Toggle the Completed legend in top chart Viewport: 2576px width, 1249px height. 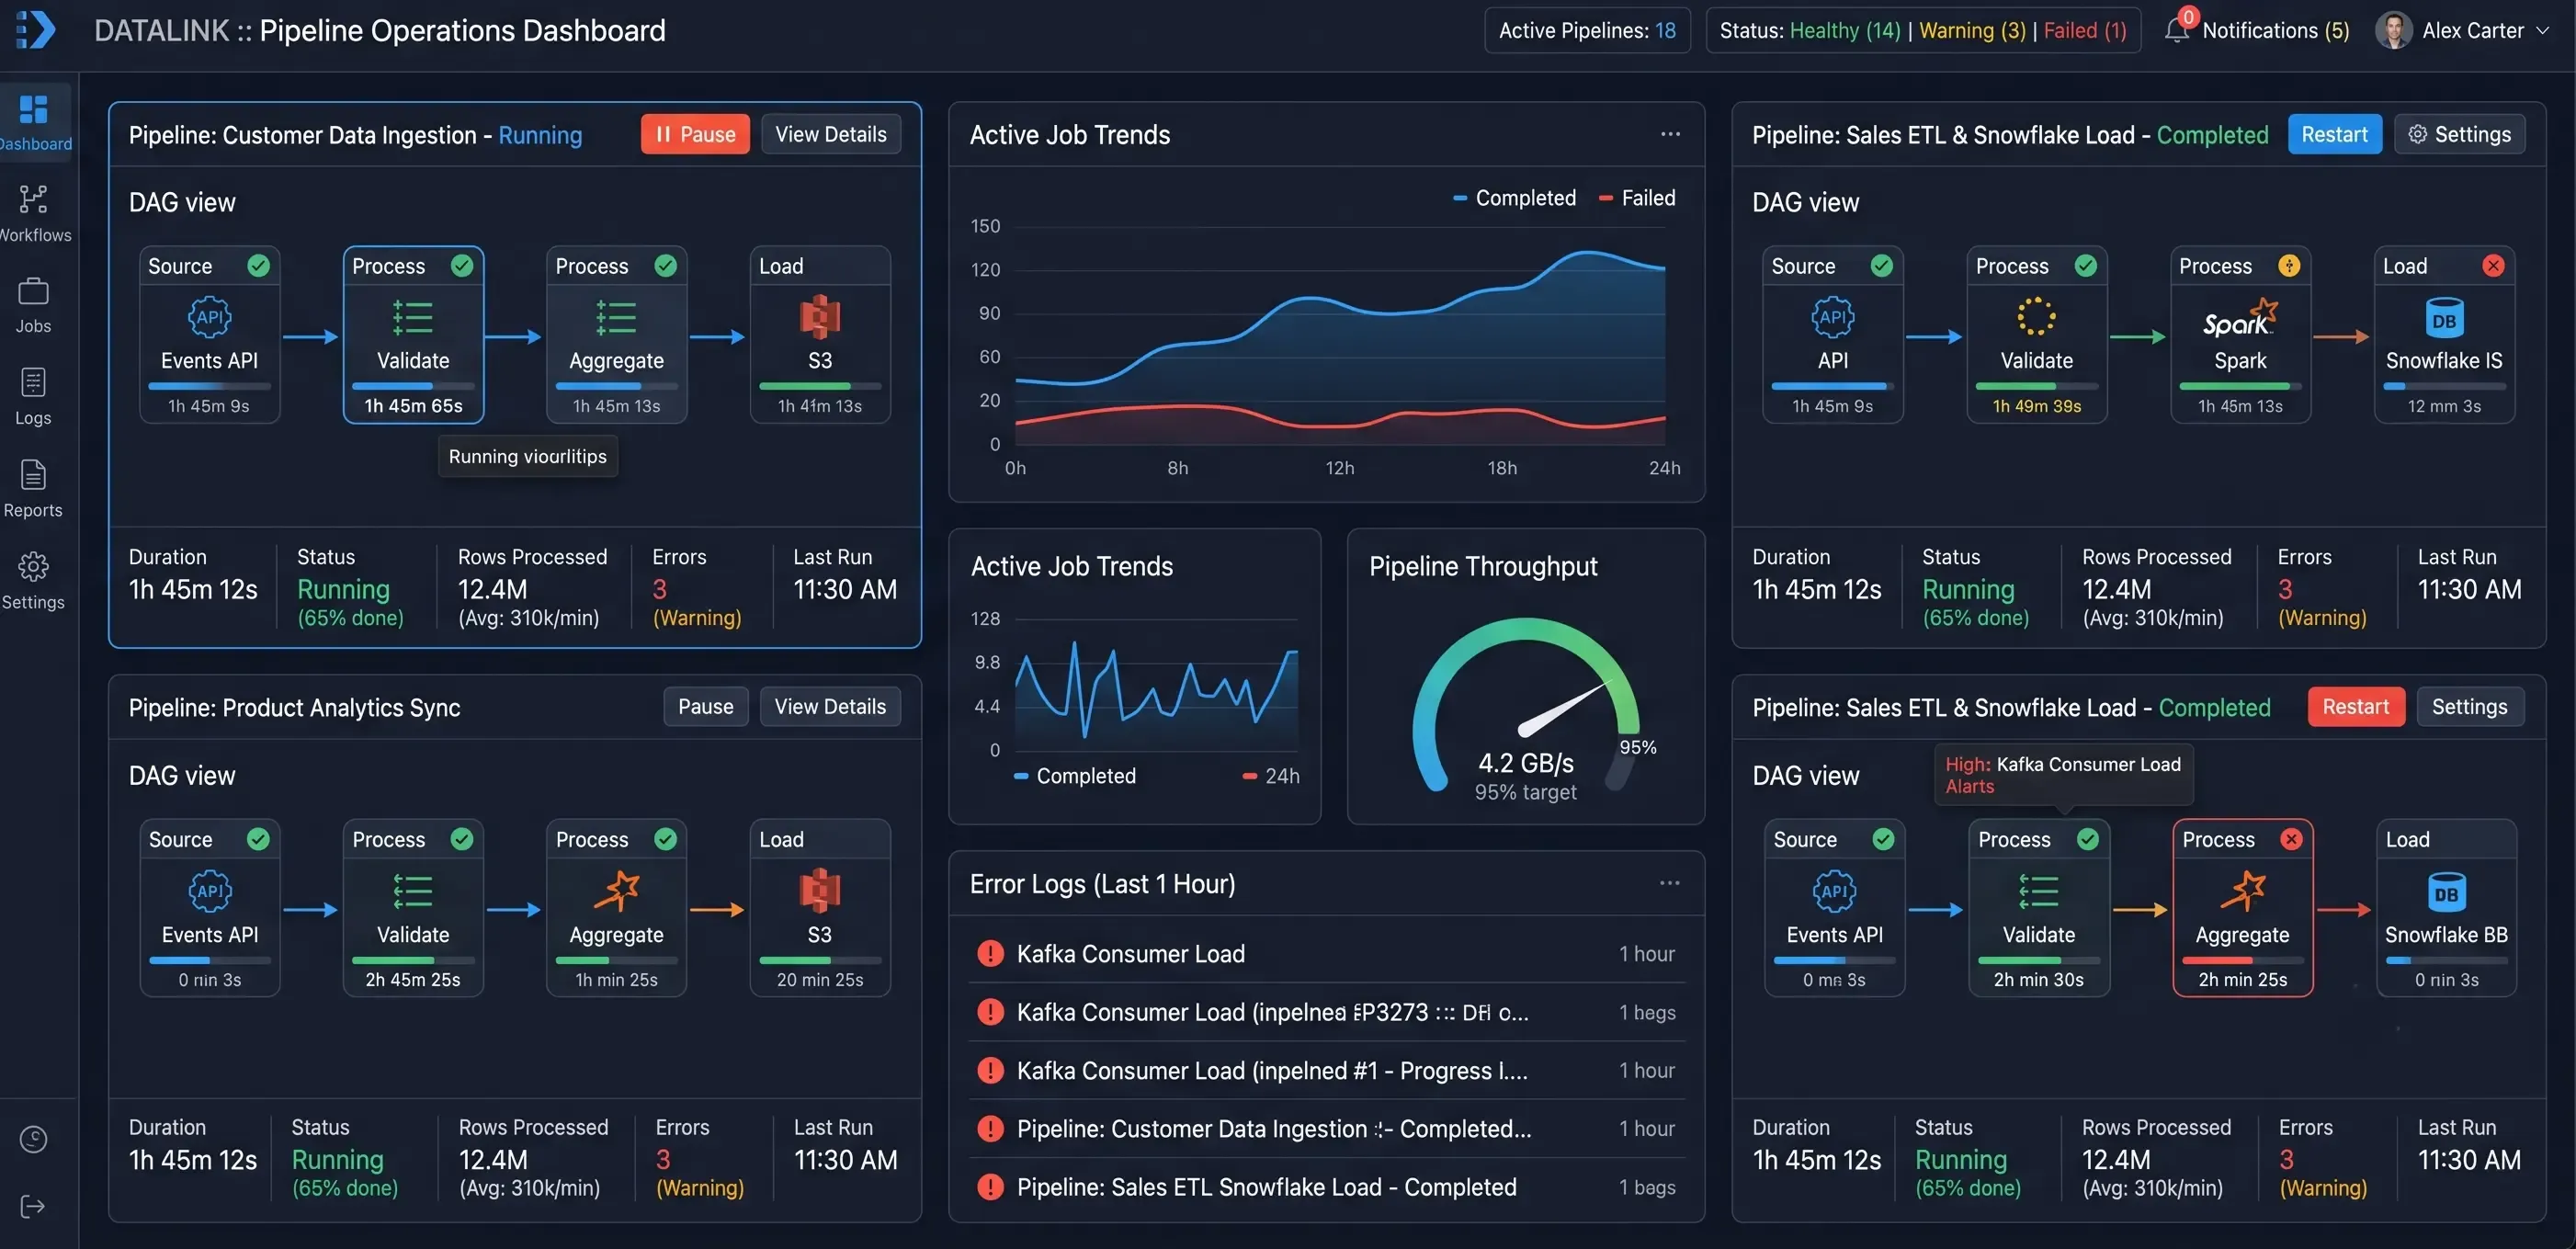1514,198
